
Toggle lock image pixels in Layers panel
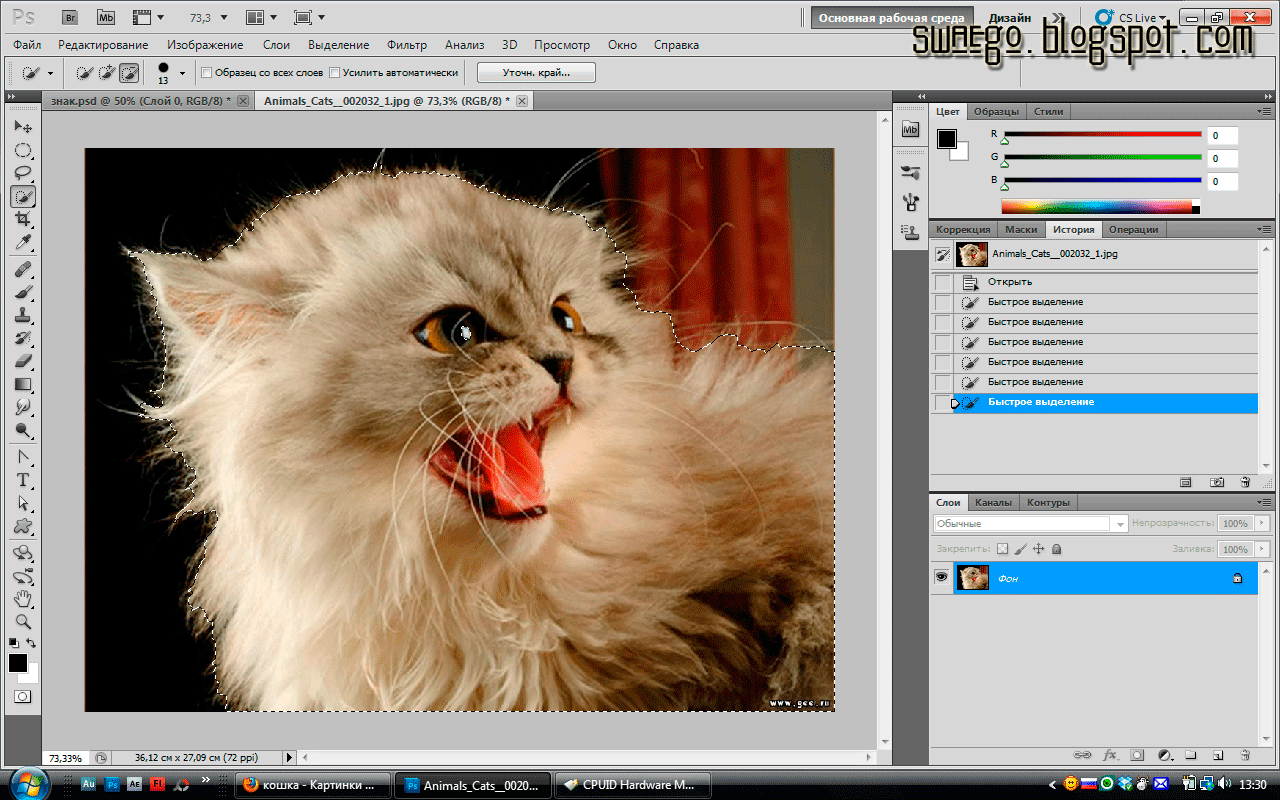click(x=1021, y=549)
